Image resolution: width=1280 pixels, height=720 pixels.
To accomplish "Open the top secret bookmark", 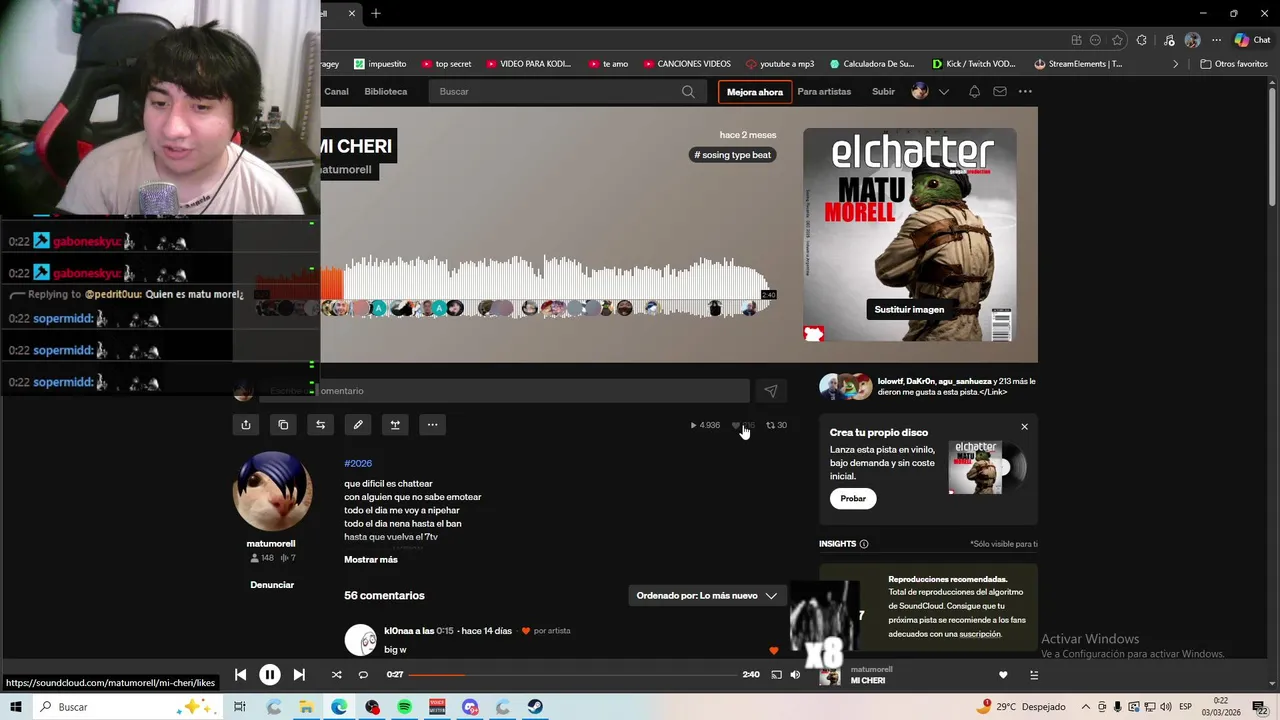I will coord(447,64).
